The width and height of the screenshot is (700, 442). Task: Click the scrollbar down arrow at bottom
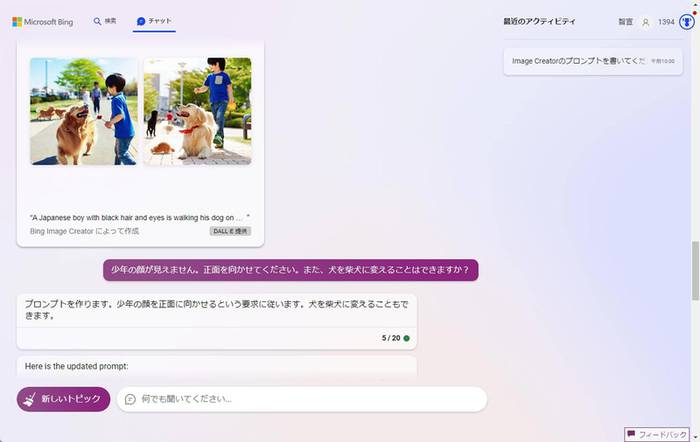click(695, 438)
